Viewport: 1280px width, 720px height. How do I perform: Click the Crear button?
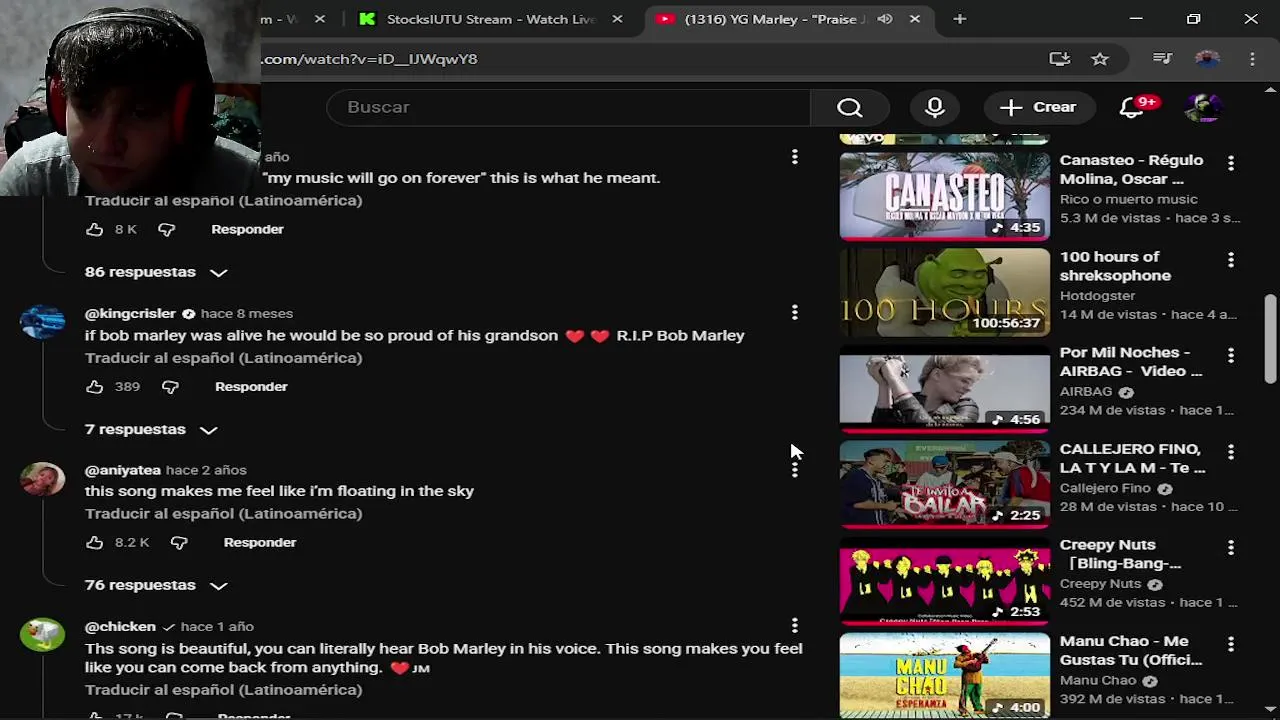(1038, 107)
